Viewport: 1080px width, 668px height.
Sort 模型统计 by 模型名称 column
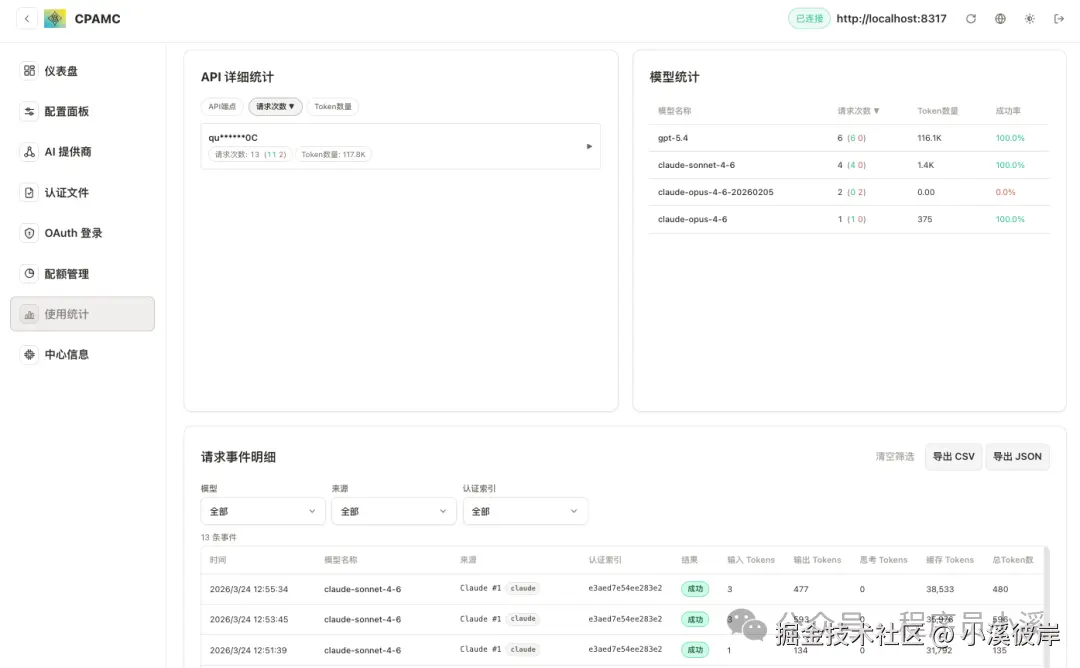674,110
